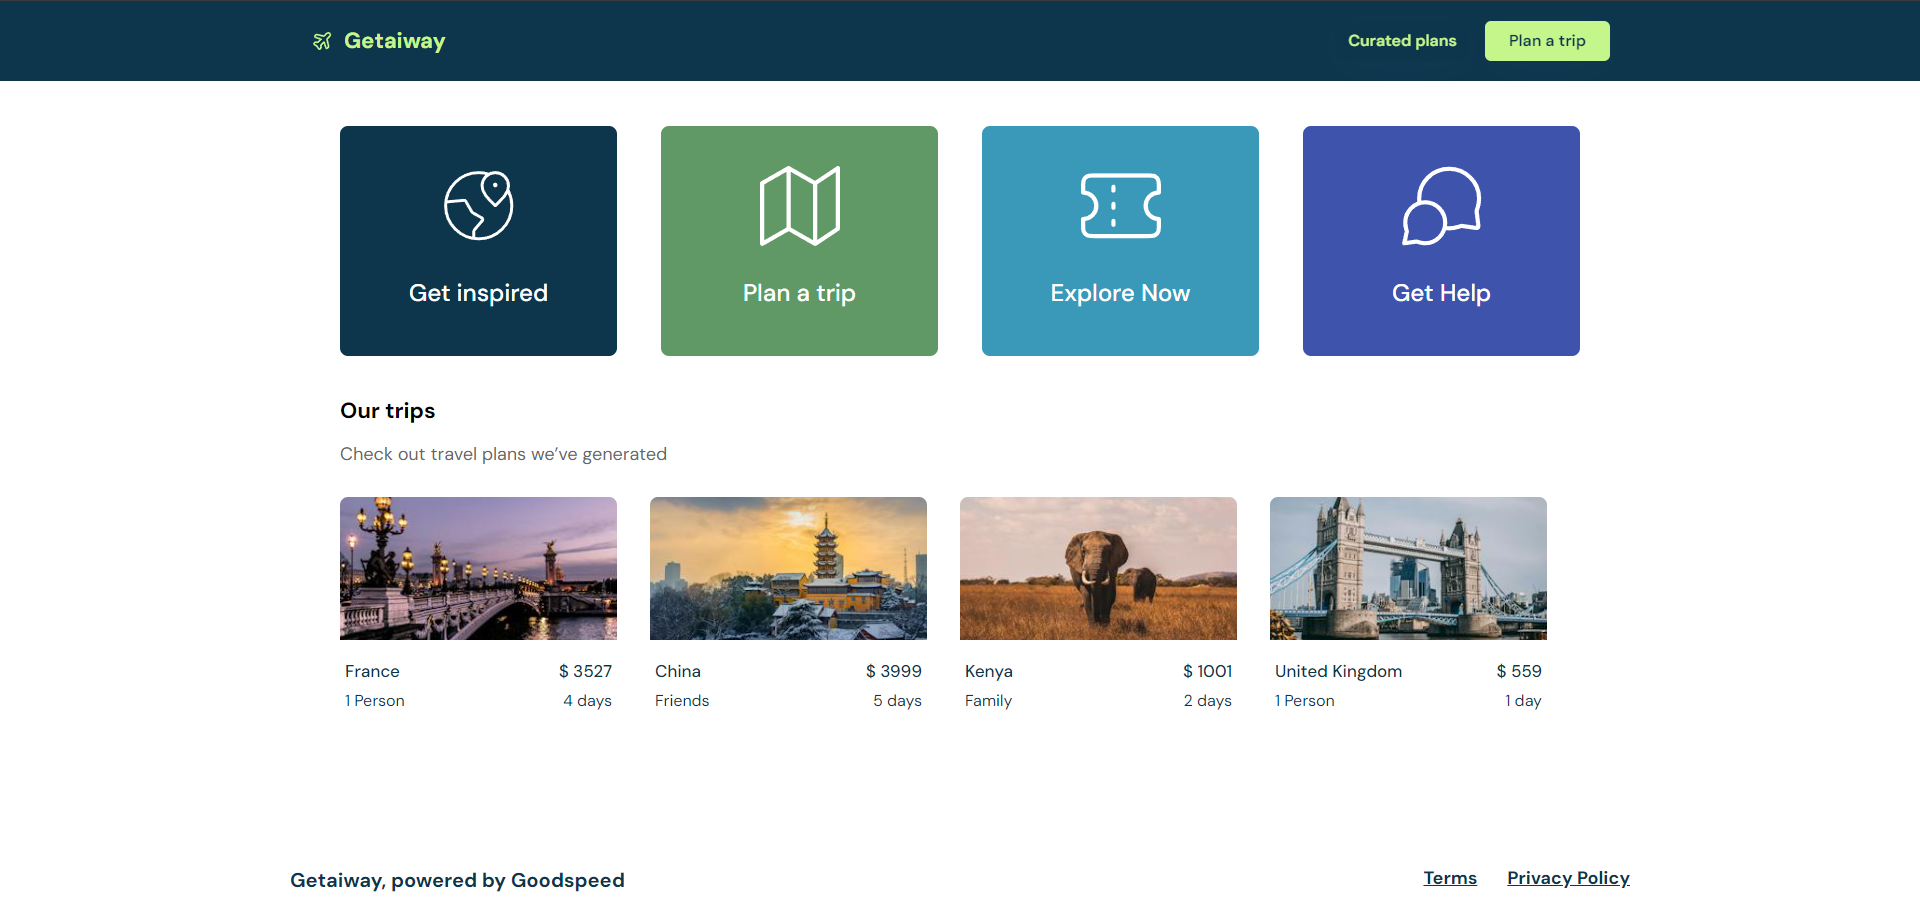This screenshot has width=1920, height=920.
Task: Click the France trip title
Action: pos(372,671)
